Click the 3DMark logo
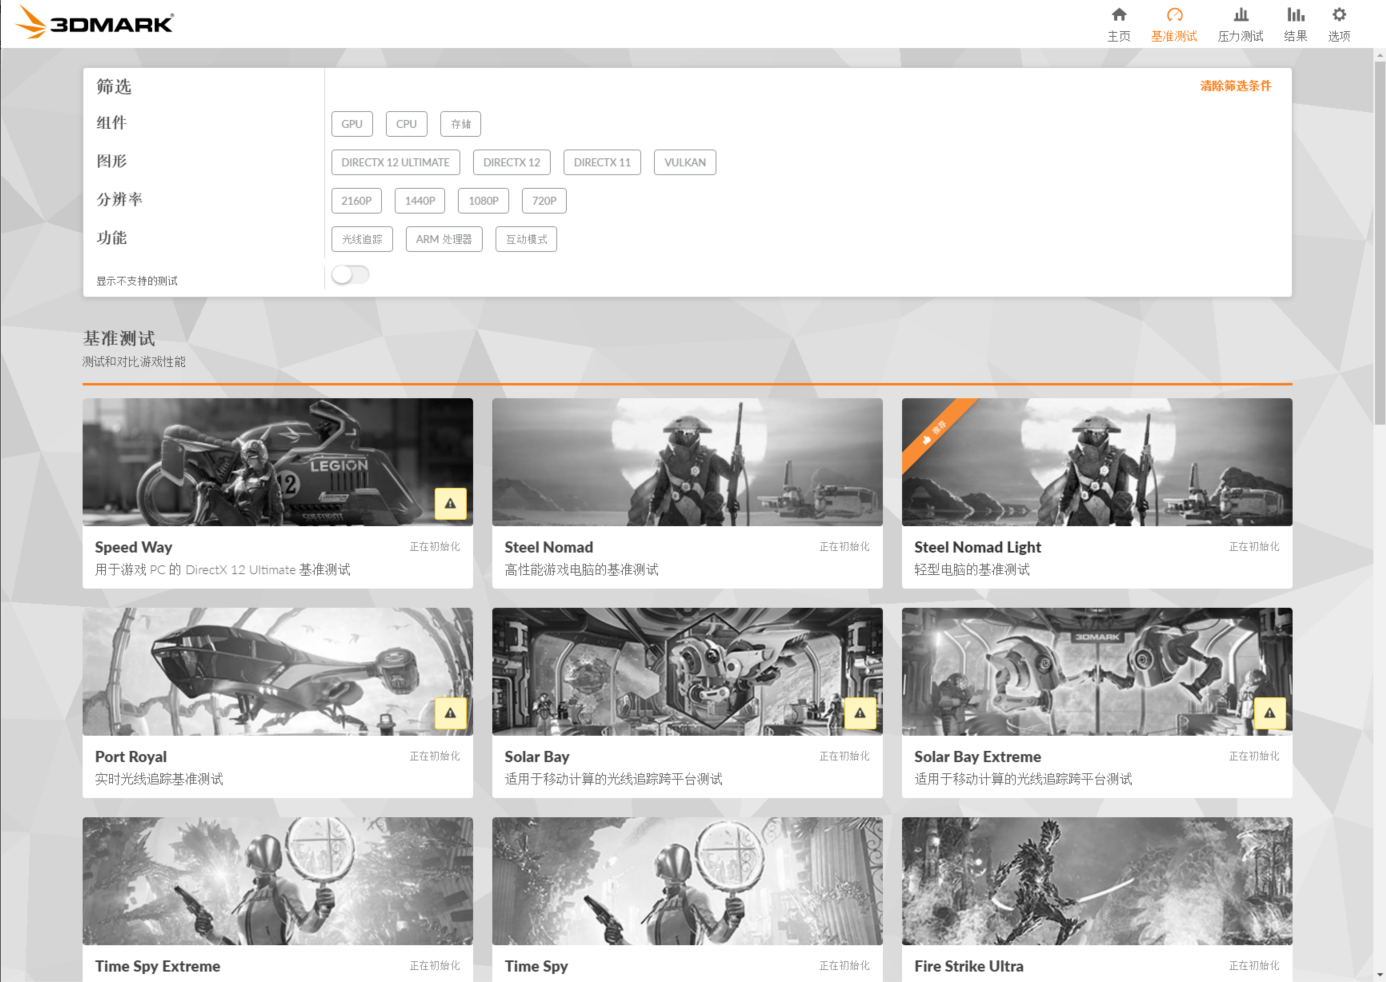This screenshot has height=982, width=1386. (x=95, y=22)
